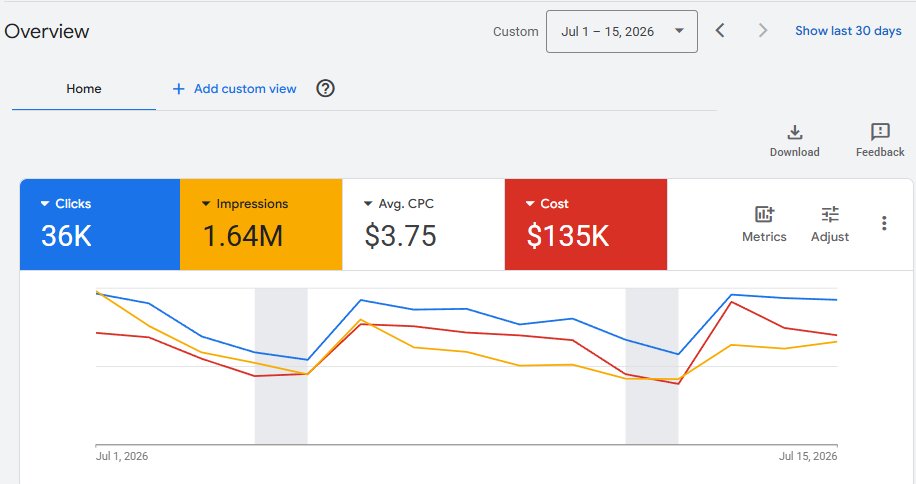Click Show last 30 days link
The height and width of the screenshot is (484, 916).
click(x=848, y=31)
